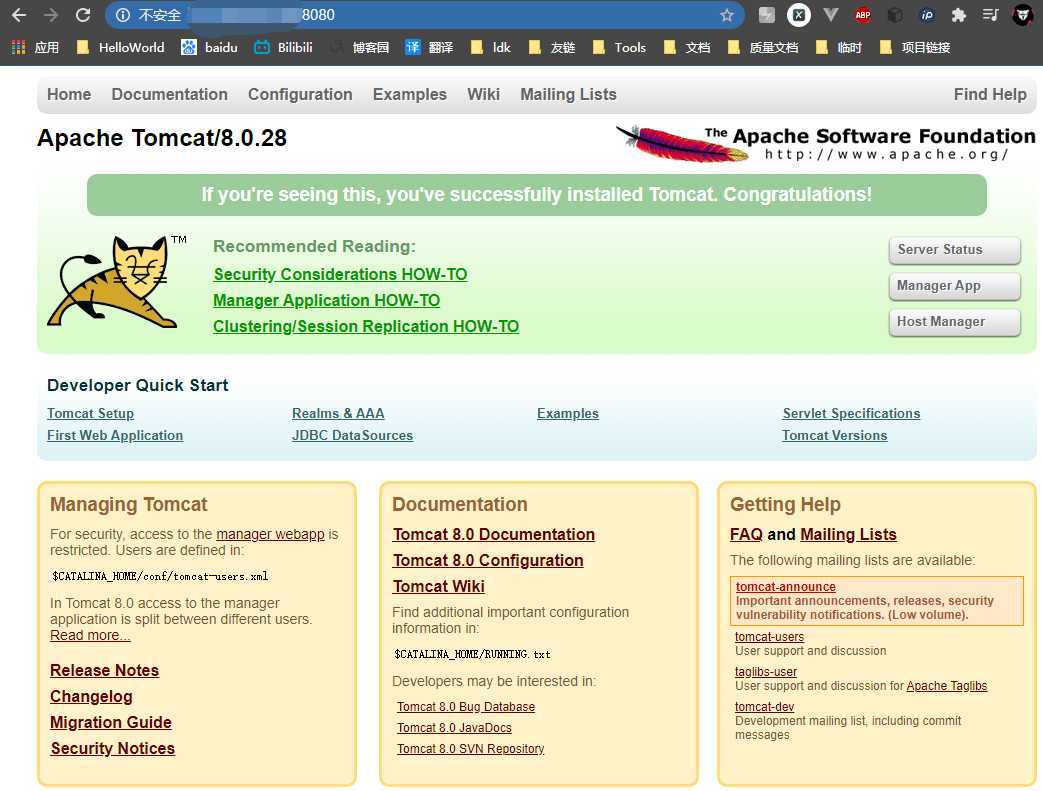Open the Realms & AAA link
Screen dimensions: 1043x791
pos(338,413)
